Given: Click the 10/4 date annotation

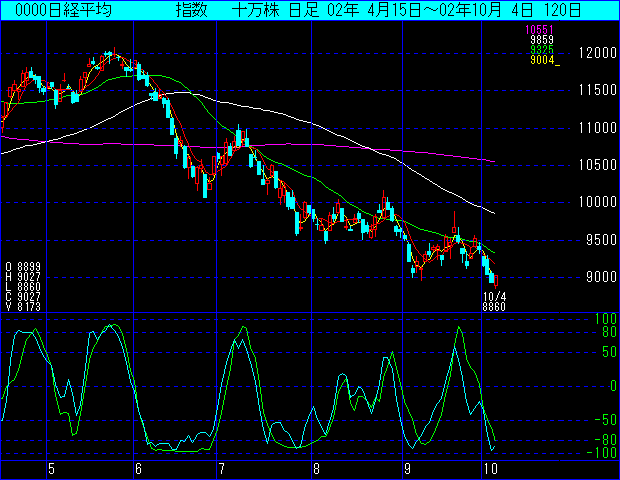Looking at the screenshot, I should (x=494, y=297).
